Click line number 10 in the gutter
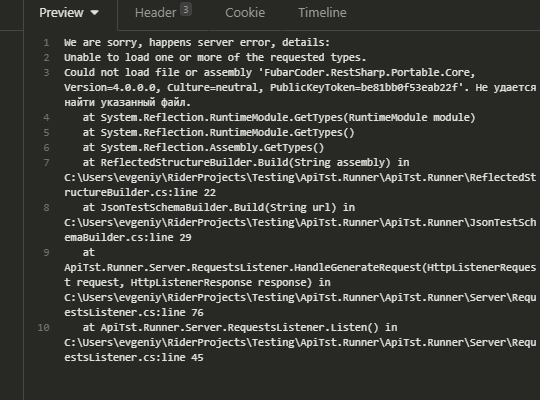This screenshot has height=400, width=540. point(44,328)
